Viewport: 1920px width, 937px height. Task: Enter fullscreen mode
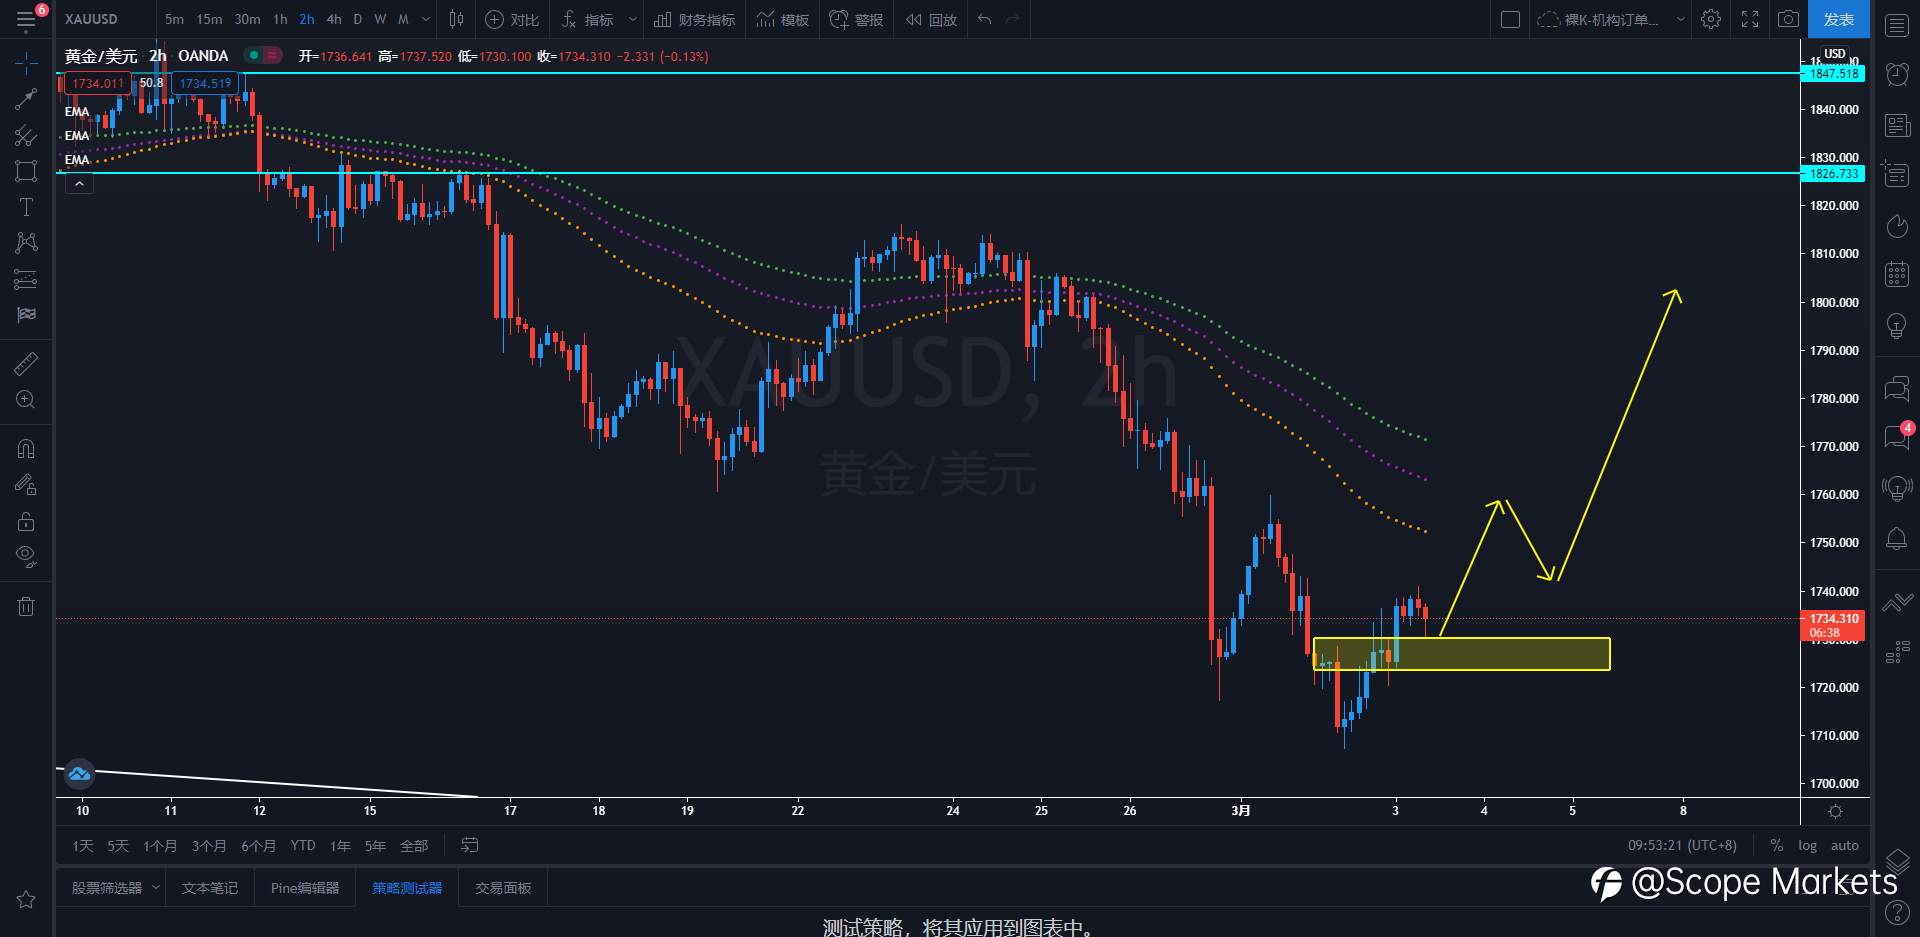pos(1750,19)
